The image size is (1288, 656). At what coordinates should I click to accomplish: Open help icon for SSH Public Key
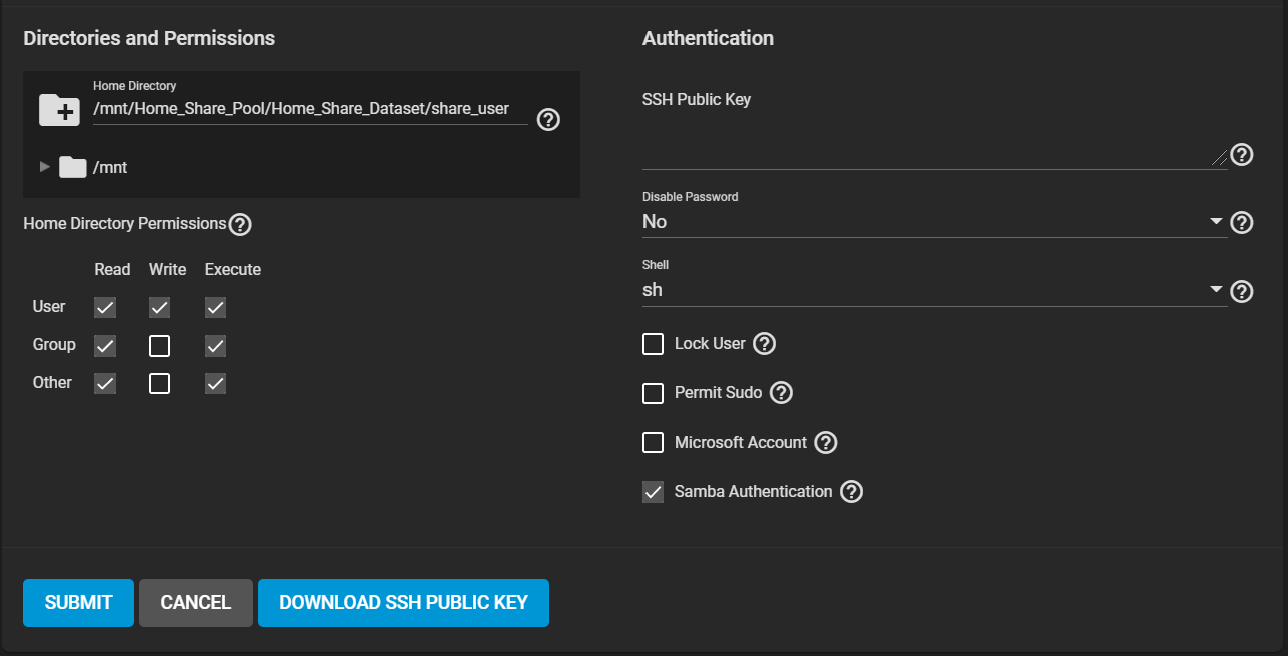coord(1241,155)
